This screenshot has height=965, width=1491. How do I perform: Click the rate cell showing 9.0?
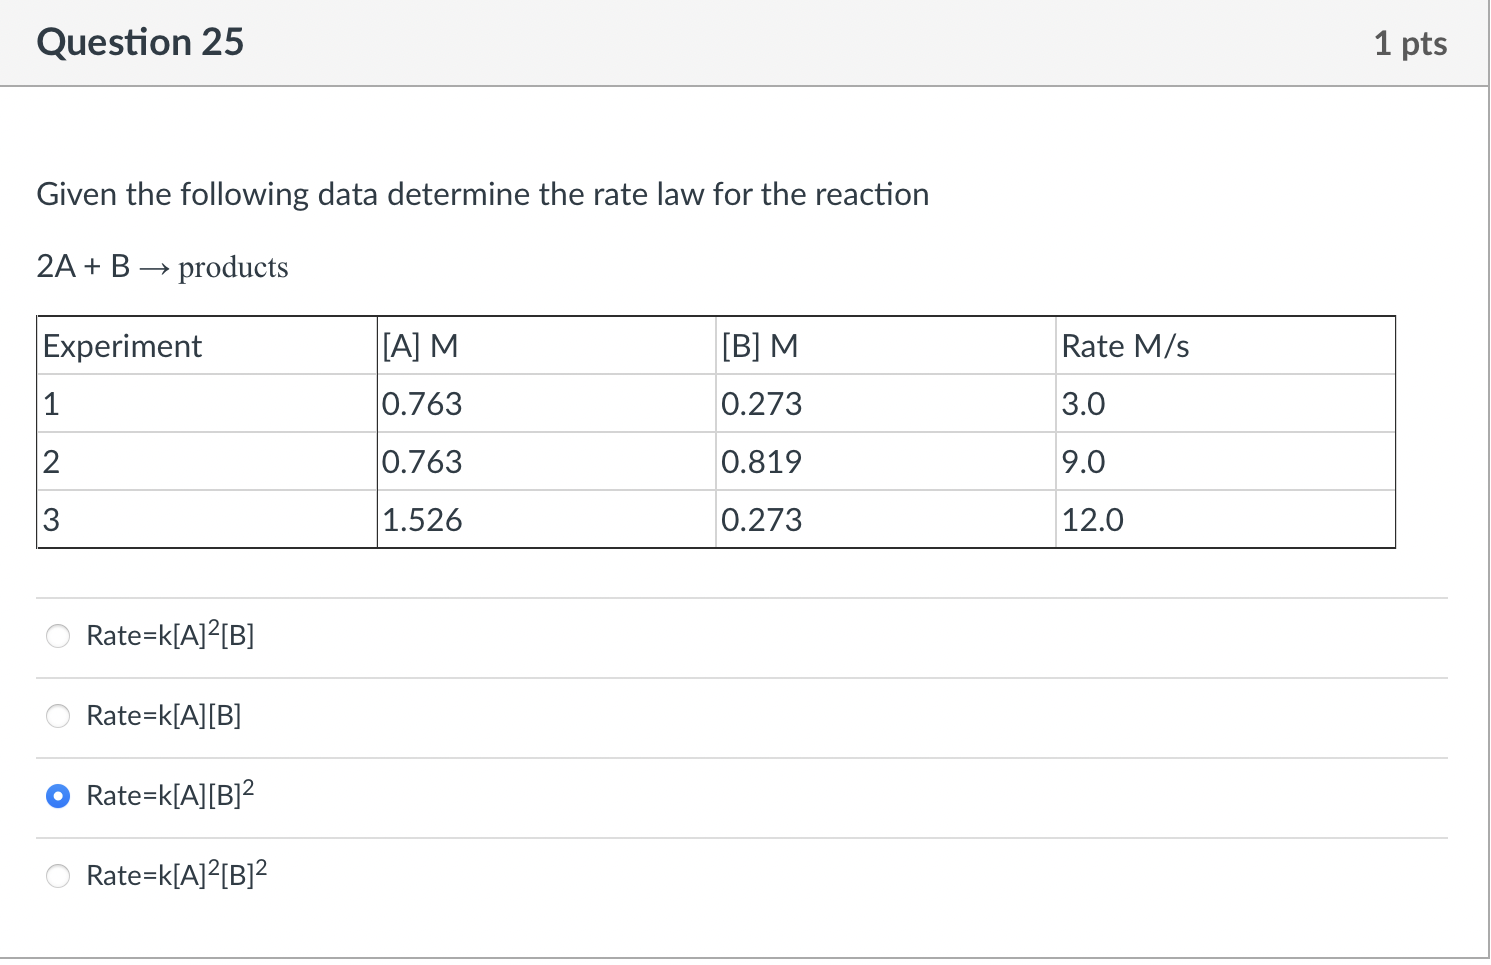click(x=1226, y=462)
